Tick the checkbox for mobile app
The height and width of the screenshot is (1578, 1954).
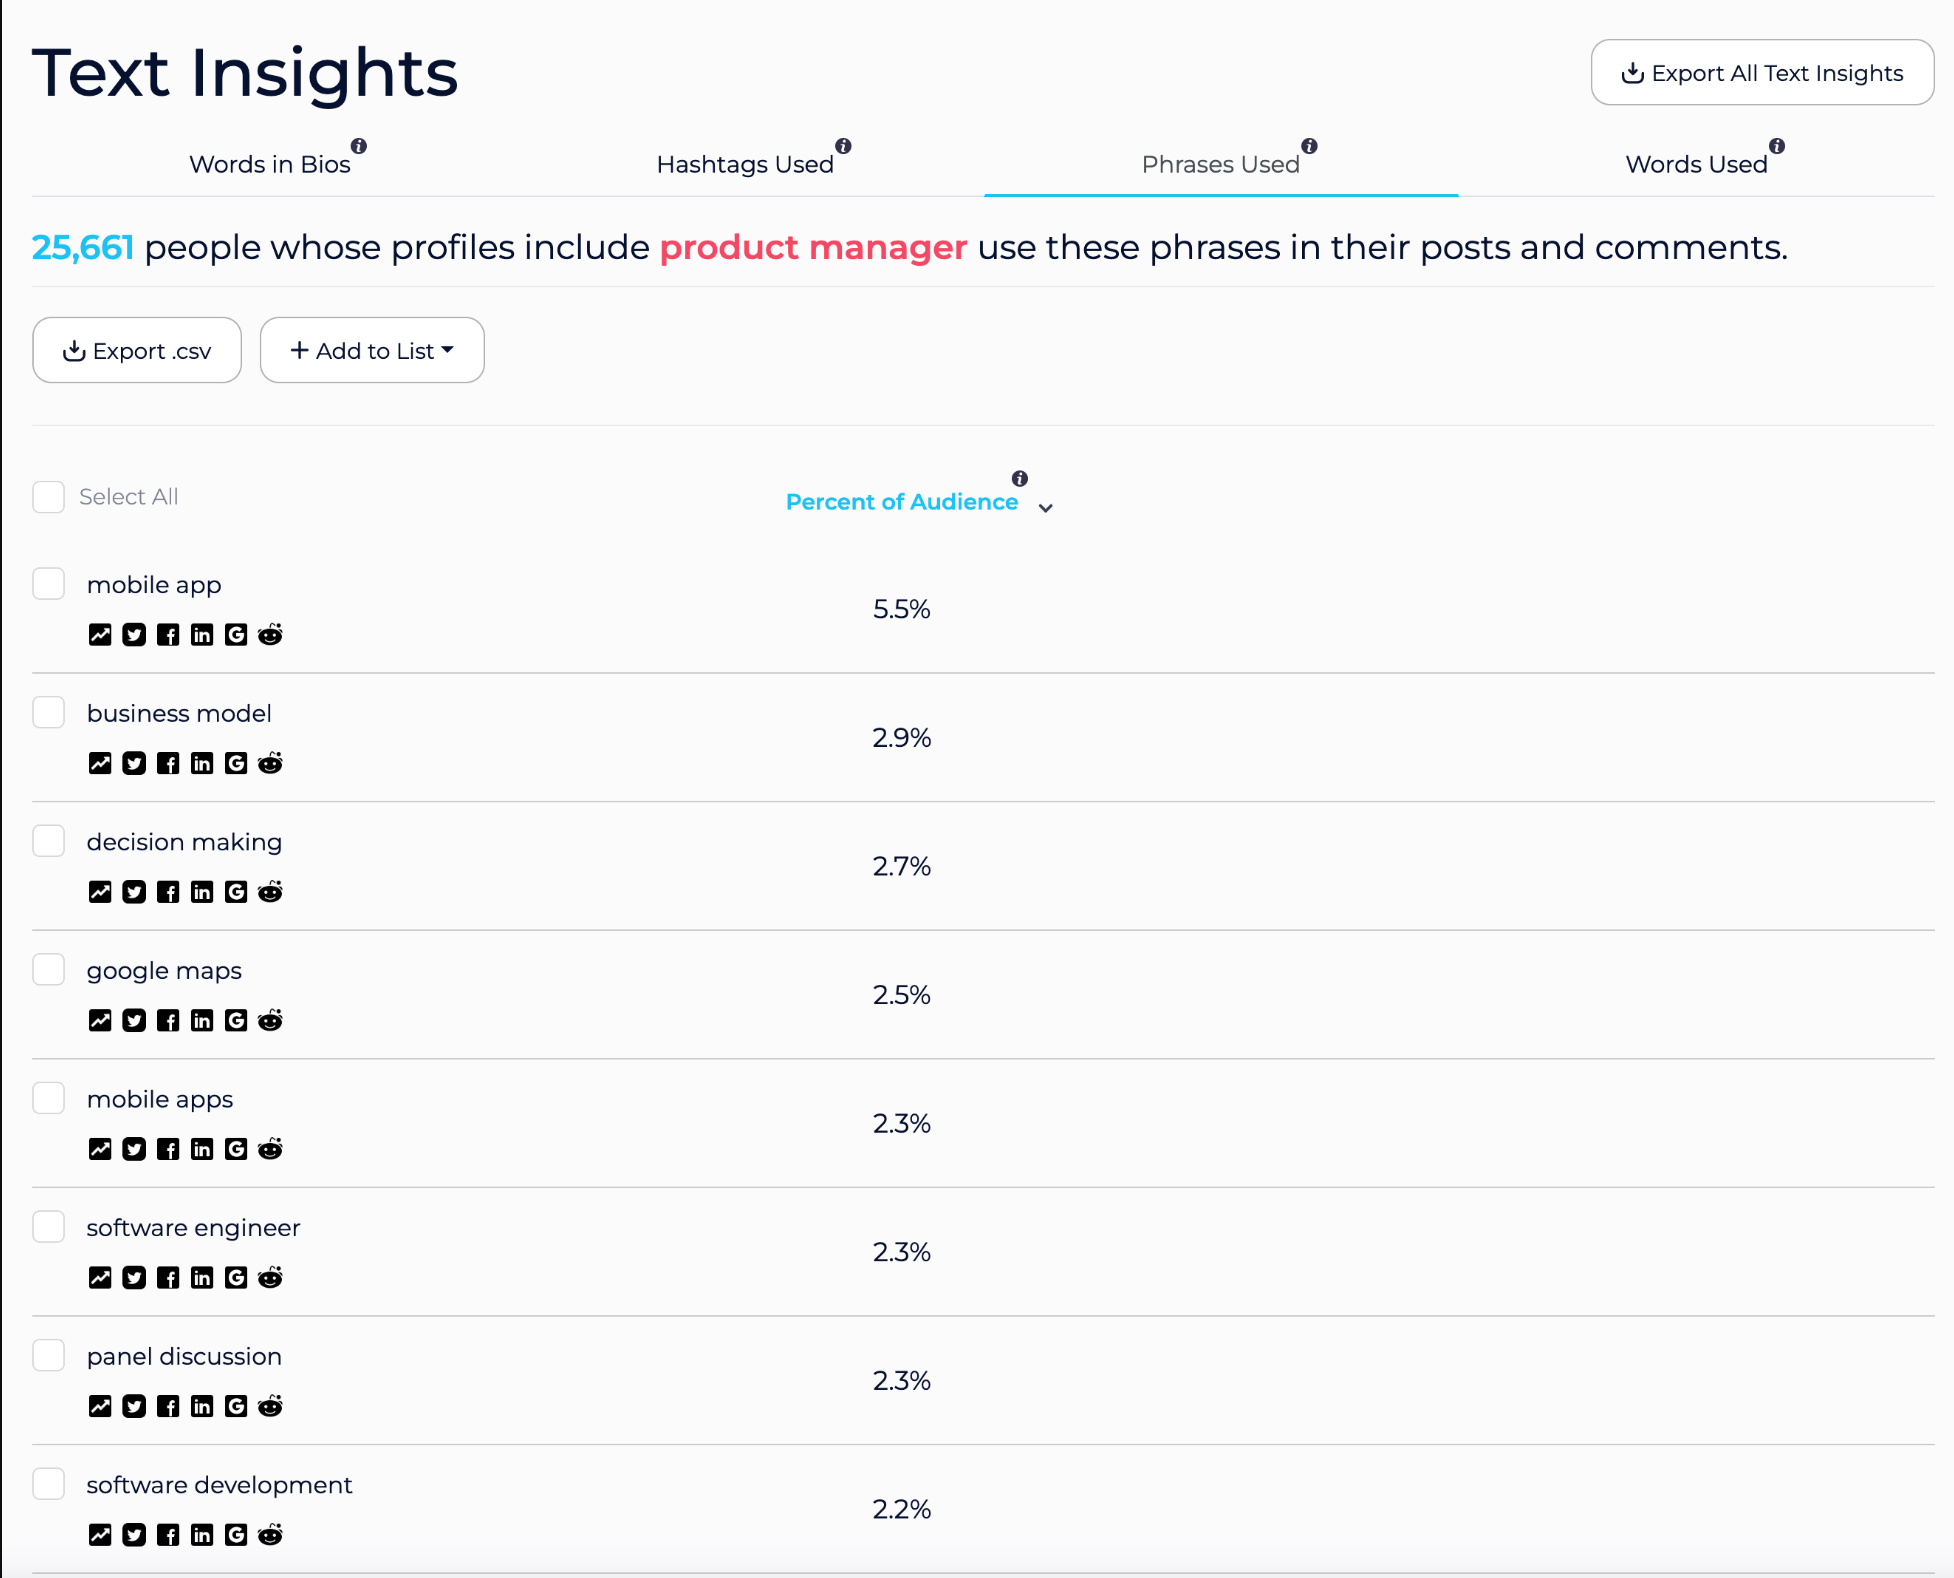pyautogui.click(x=49, y=584)
